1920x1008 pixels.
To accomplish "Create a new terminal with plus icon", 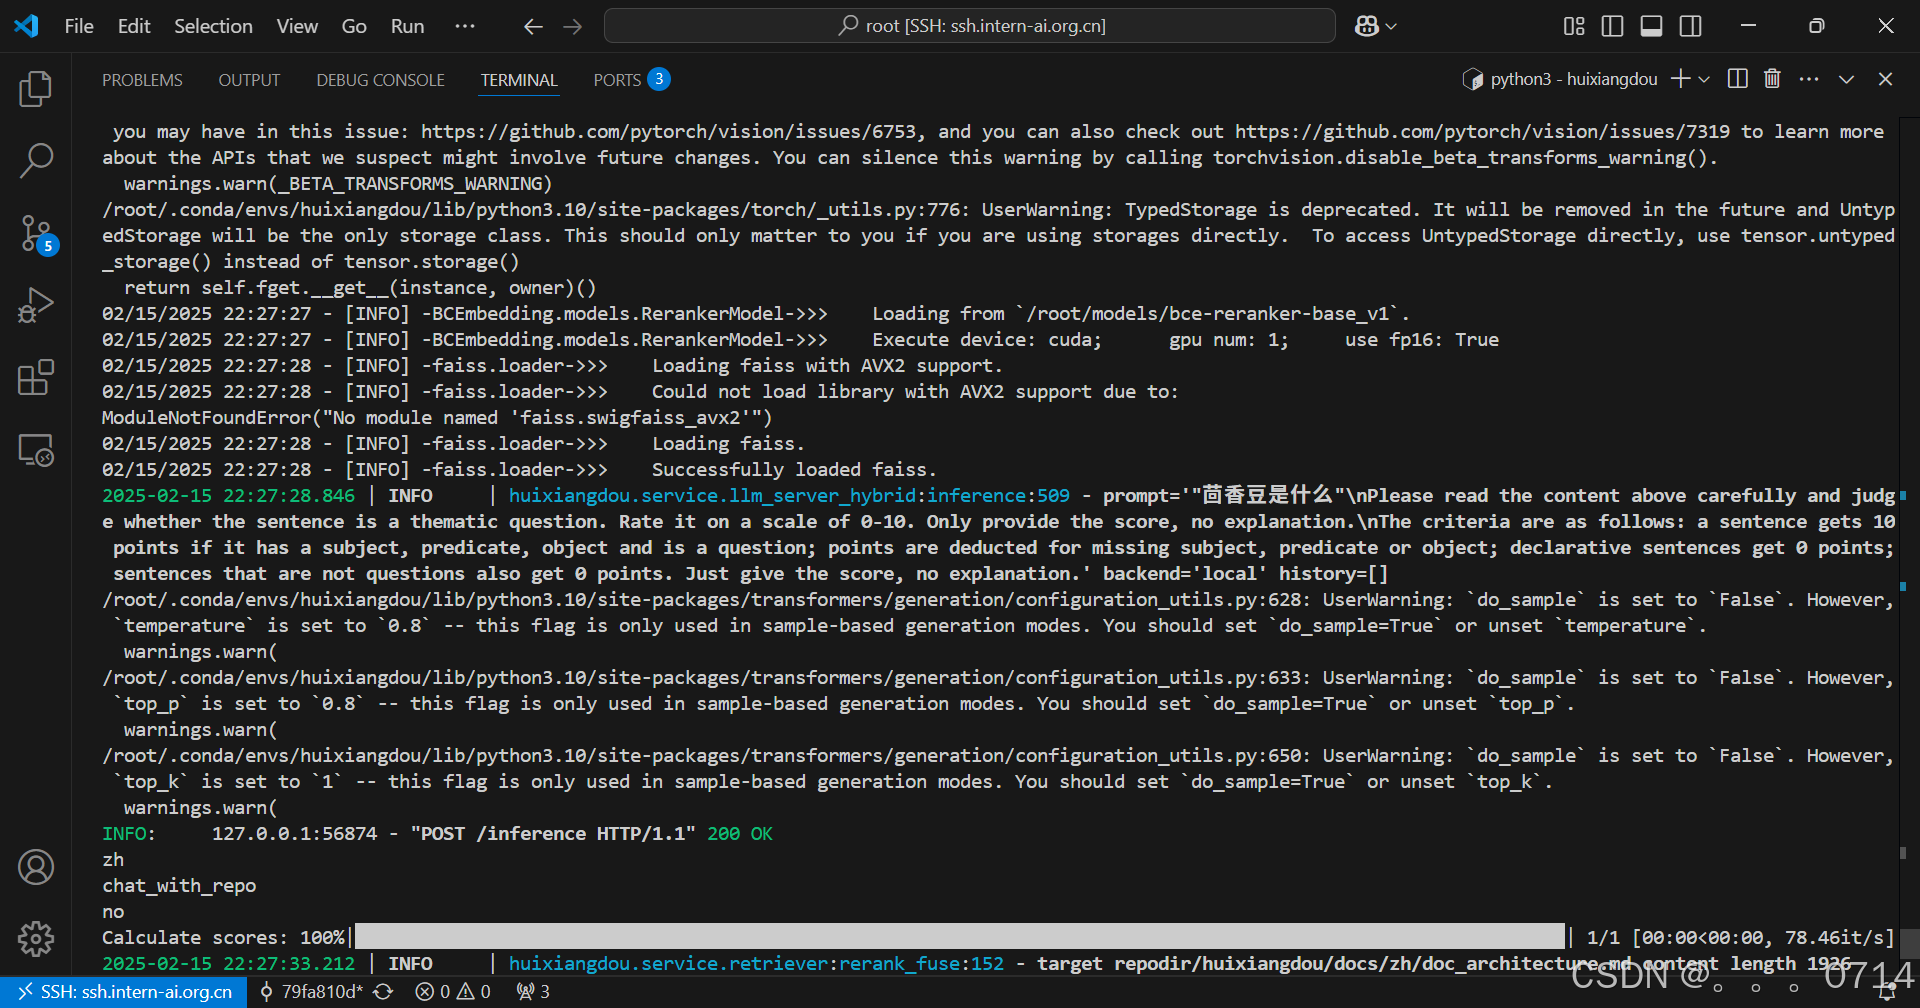I will tap(1680, 79).
